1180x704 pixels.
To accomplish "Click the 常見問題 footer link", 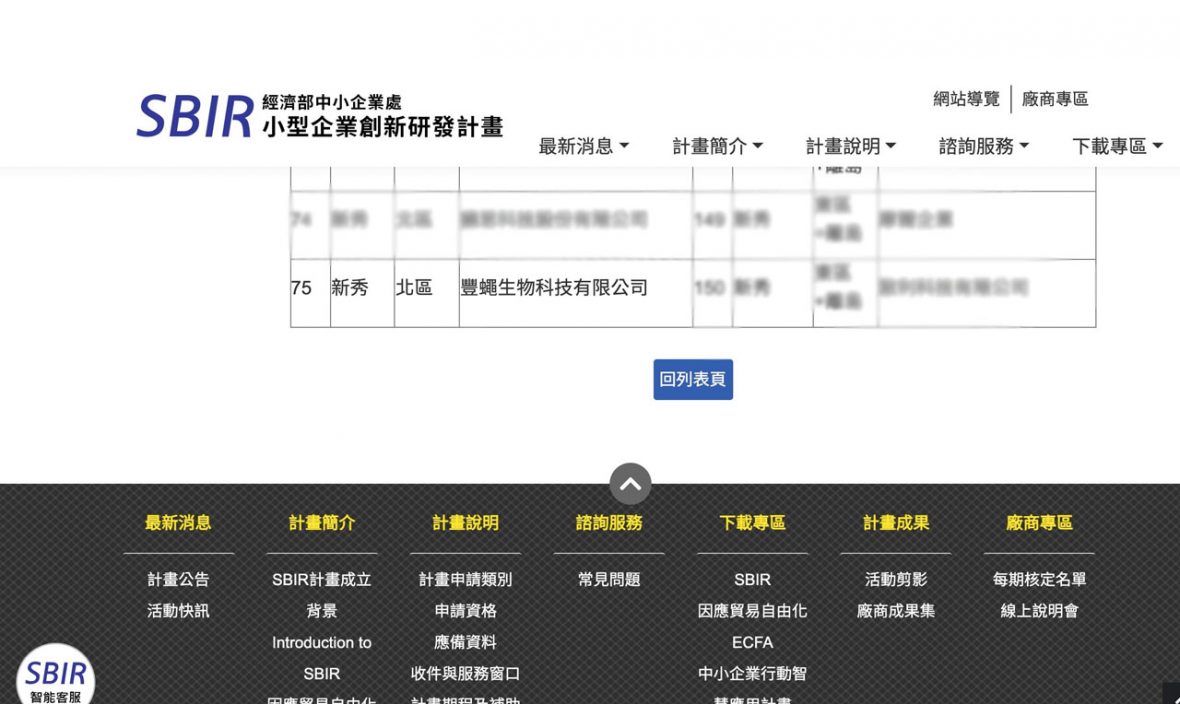I will pyautogui.click(x=609, y=579).
